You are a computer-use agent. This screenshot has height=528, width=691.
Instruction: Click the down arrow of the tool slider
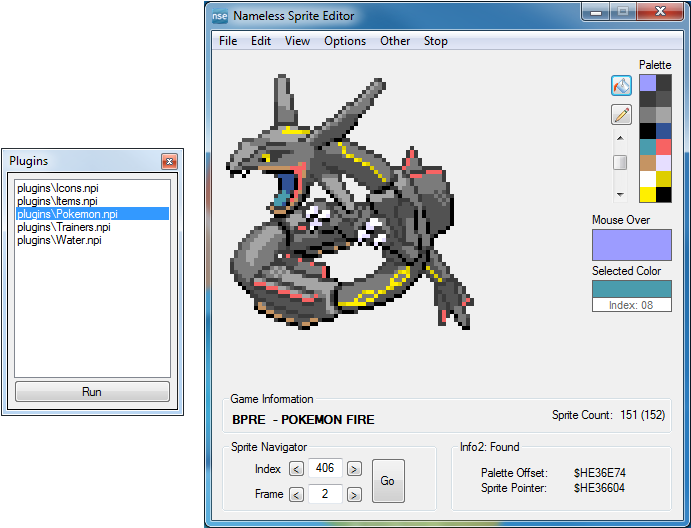coord(620,194)
